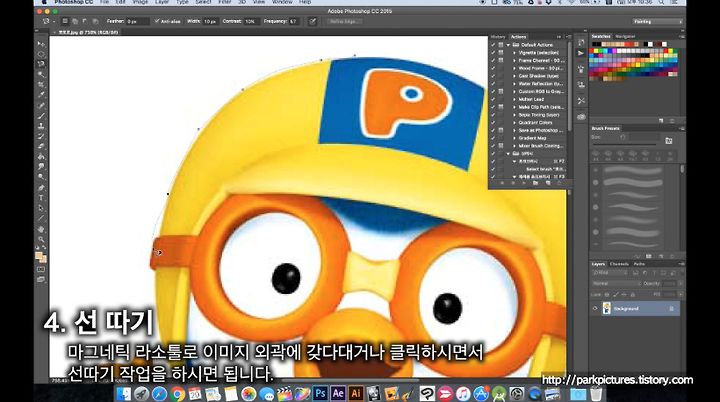Open the Brush panel toggle icon in Brush Presets
The height and width of the screenshot is (402, 720).
669,141
